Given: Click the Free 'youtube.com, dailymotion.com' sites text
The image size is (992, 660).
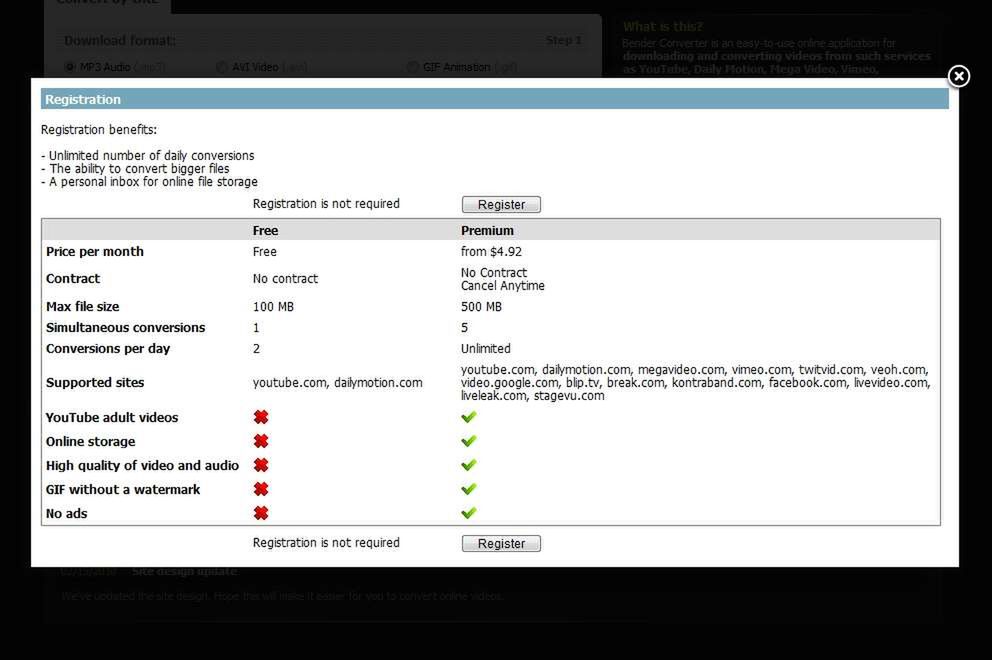Looking at the screenshot, I should (337, 382).
